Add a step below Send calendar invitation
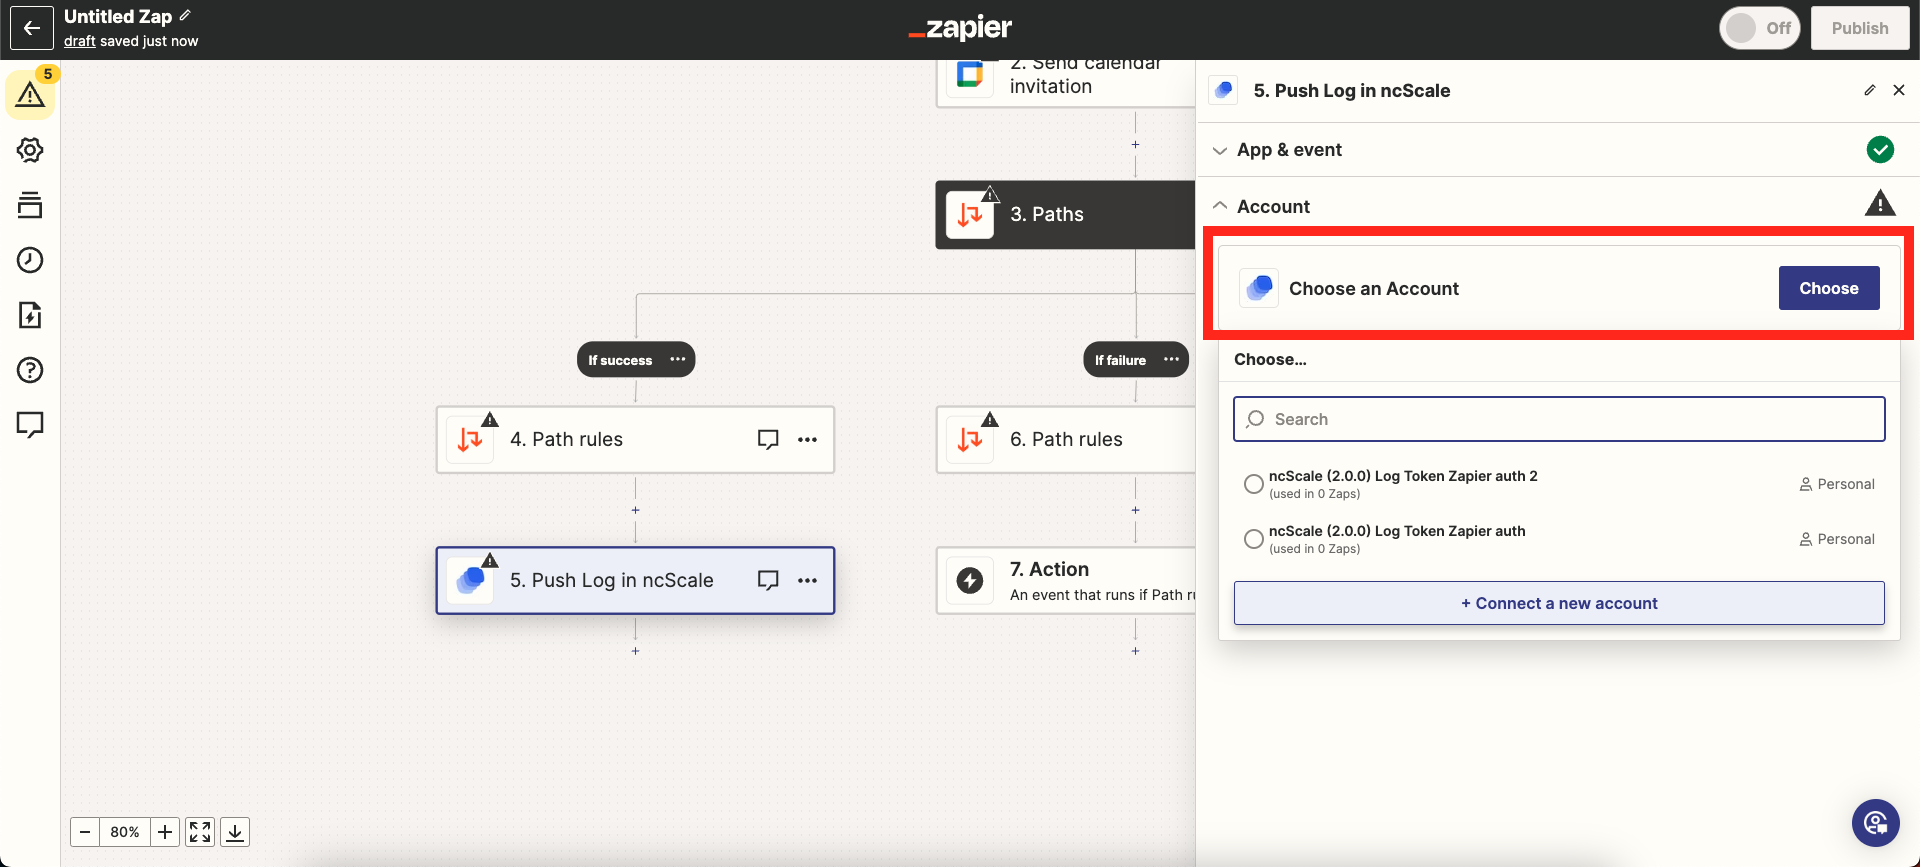The image size is (1920, 867). coord(1135,145)
